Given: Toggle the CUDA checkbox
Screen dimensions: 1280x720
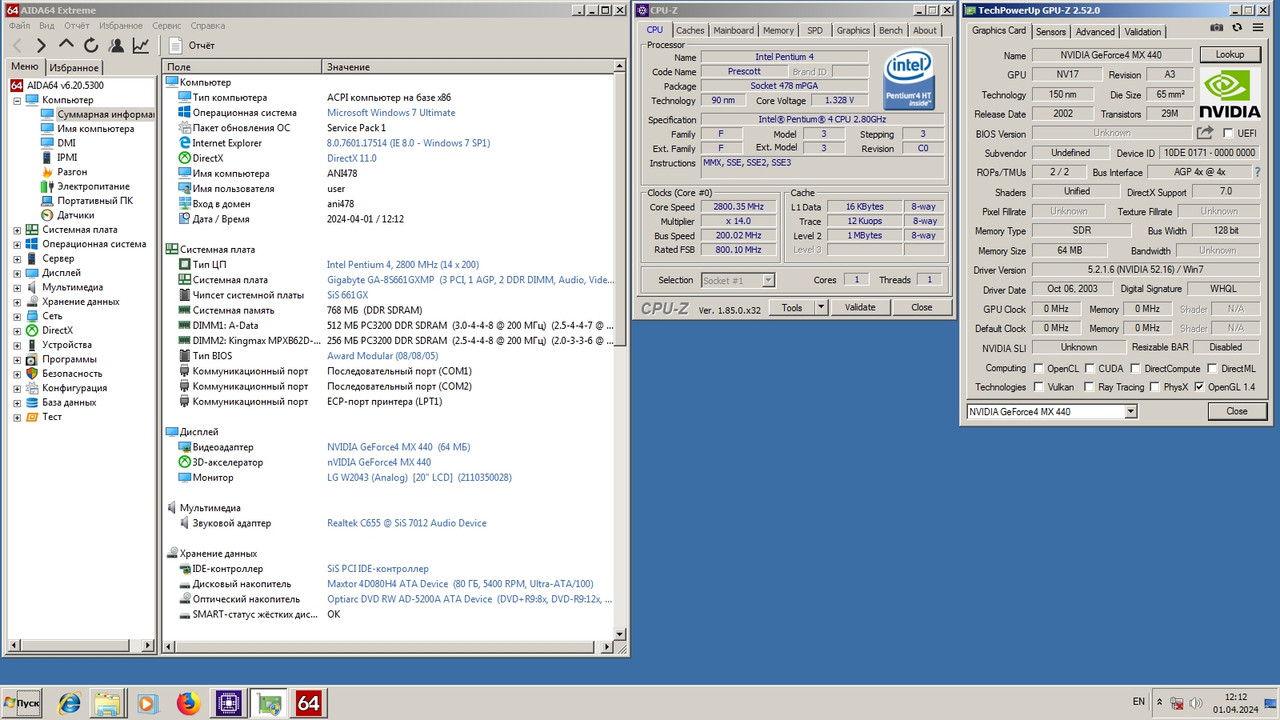Looking at the screenshot, I should click(x=1089, y=369).
